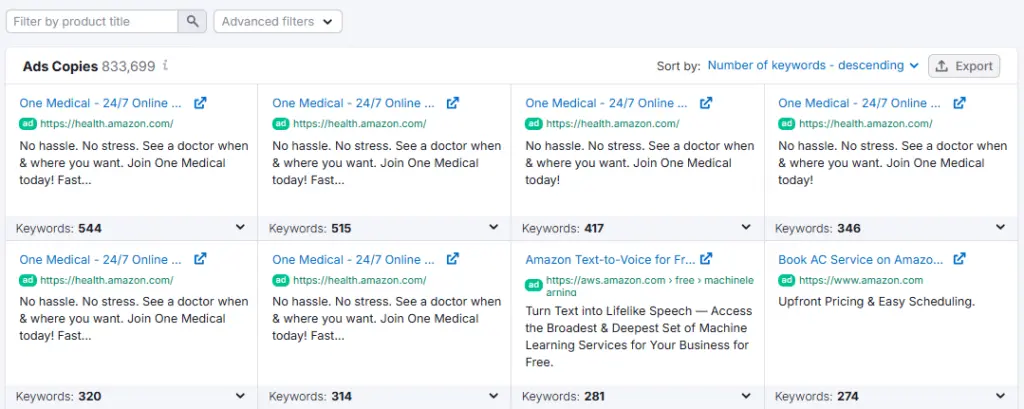Open Amazon Text-to-Voice ad title link
Viewport: 1024px width, 409px height.
point(610,259)
